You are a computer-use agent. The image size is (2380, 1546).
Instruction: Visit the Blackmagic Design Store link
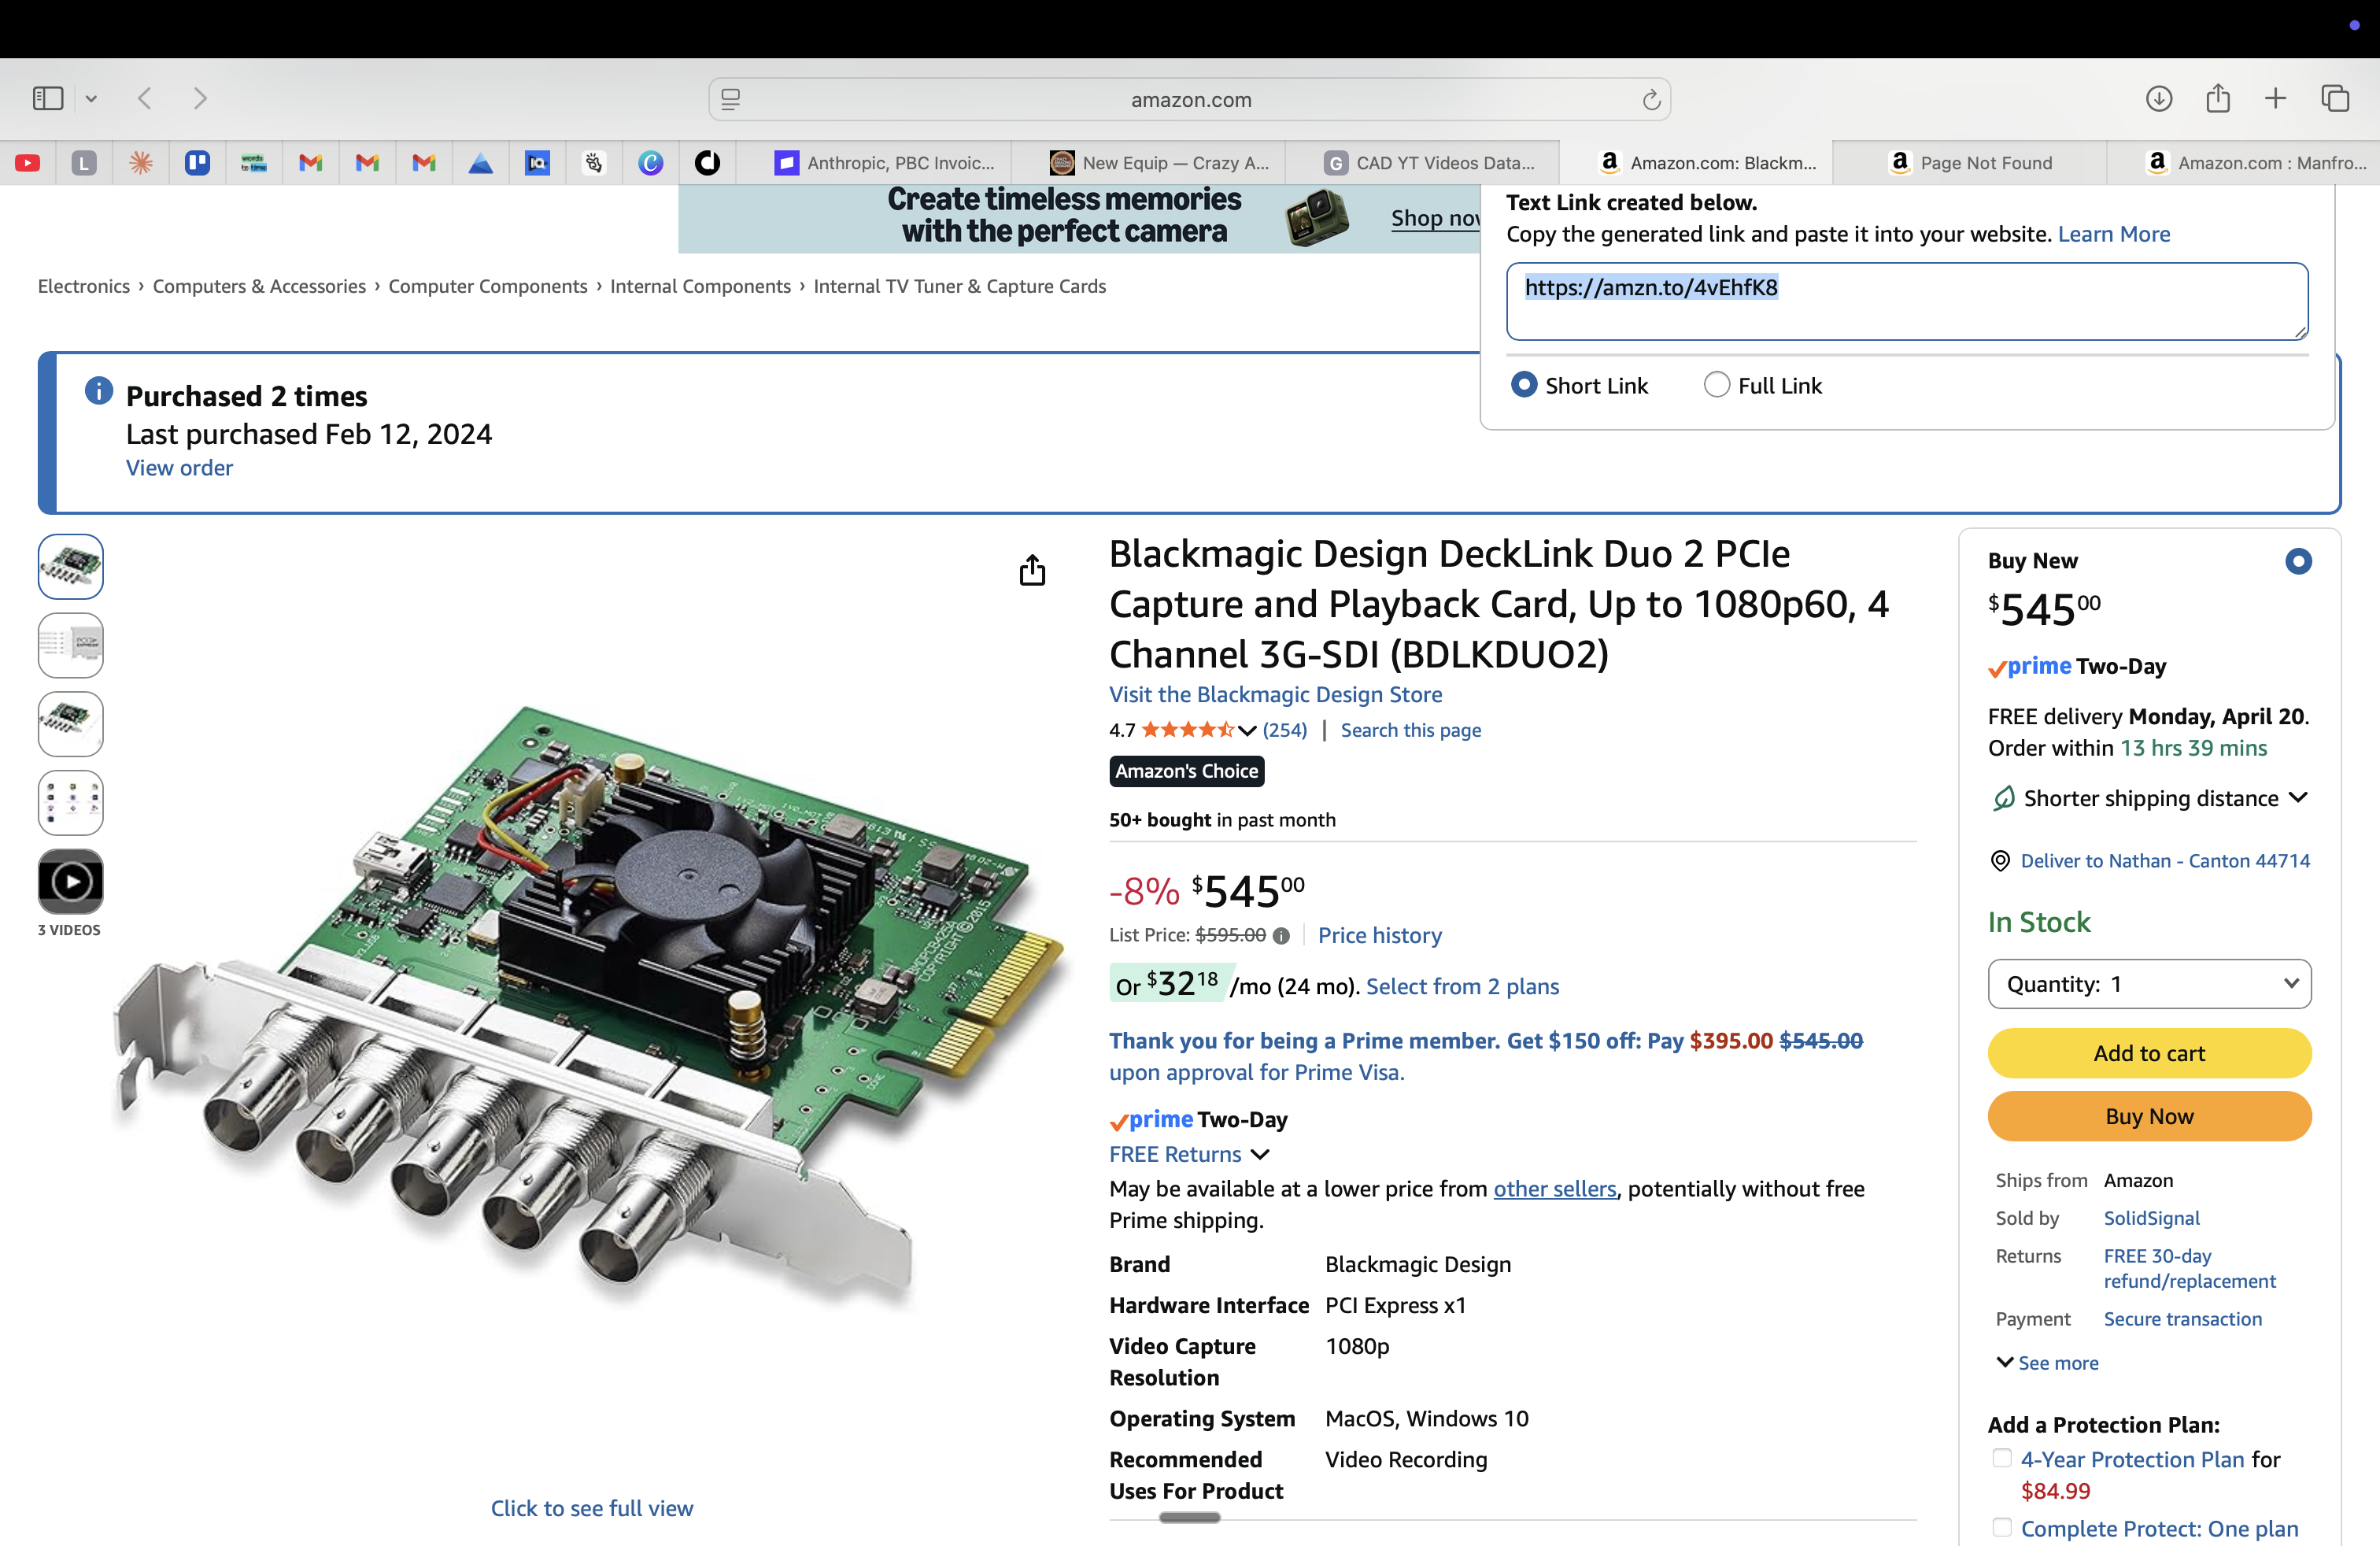coord(1275,694)
